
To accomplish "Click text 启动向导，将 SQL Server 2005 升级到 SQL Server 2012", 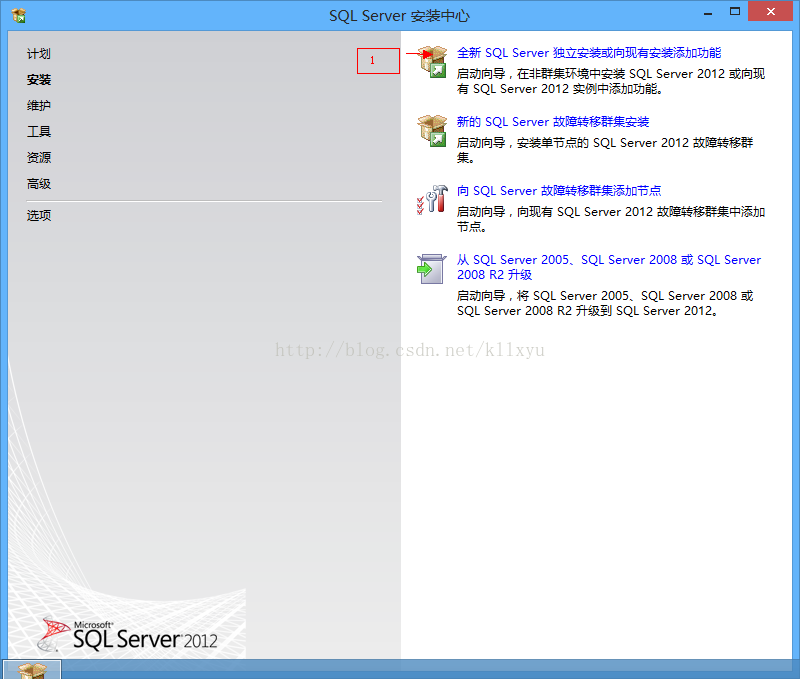I will (x=605, y=303).
